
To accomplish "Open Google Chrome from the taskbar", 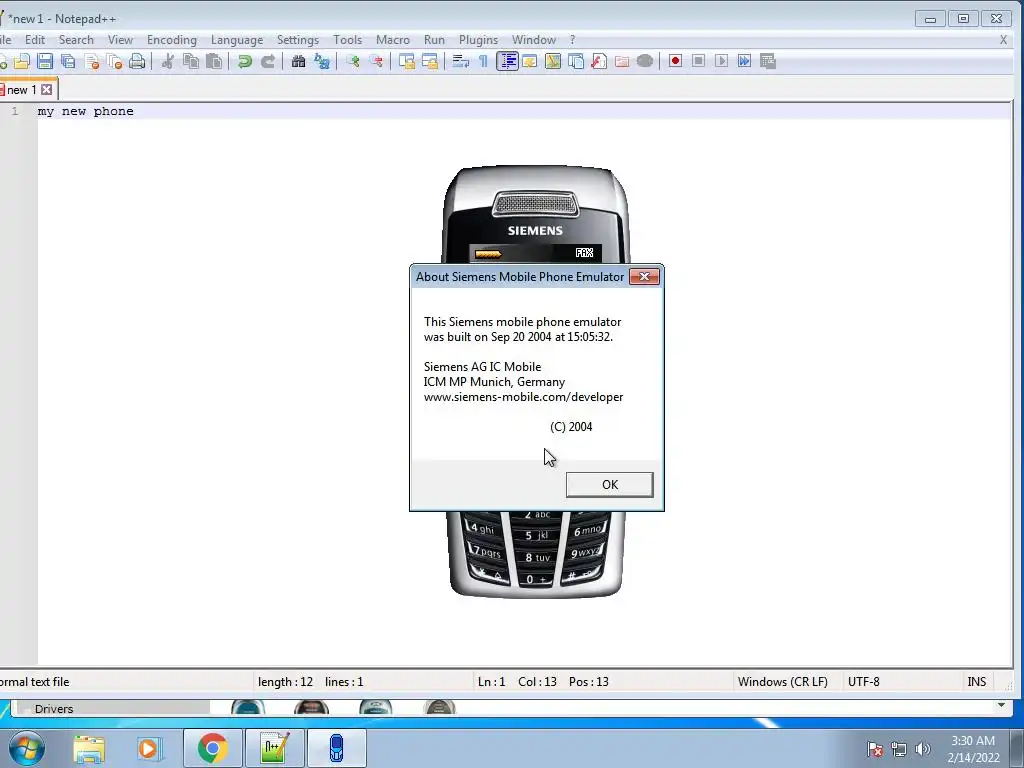I will point(212,748).
